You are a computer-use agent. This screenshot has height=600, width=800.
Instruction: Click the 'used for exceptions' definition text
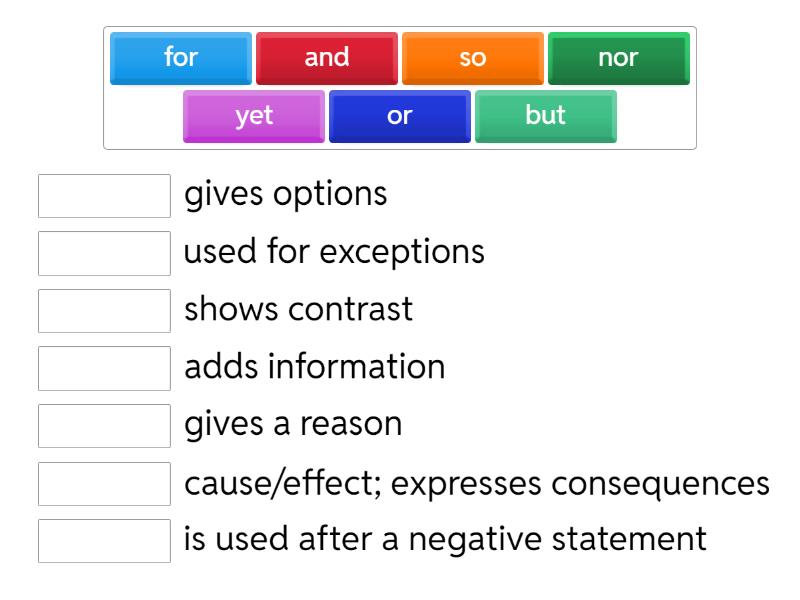point(334,252)
